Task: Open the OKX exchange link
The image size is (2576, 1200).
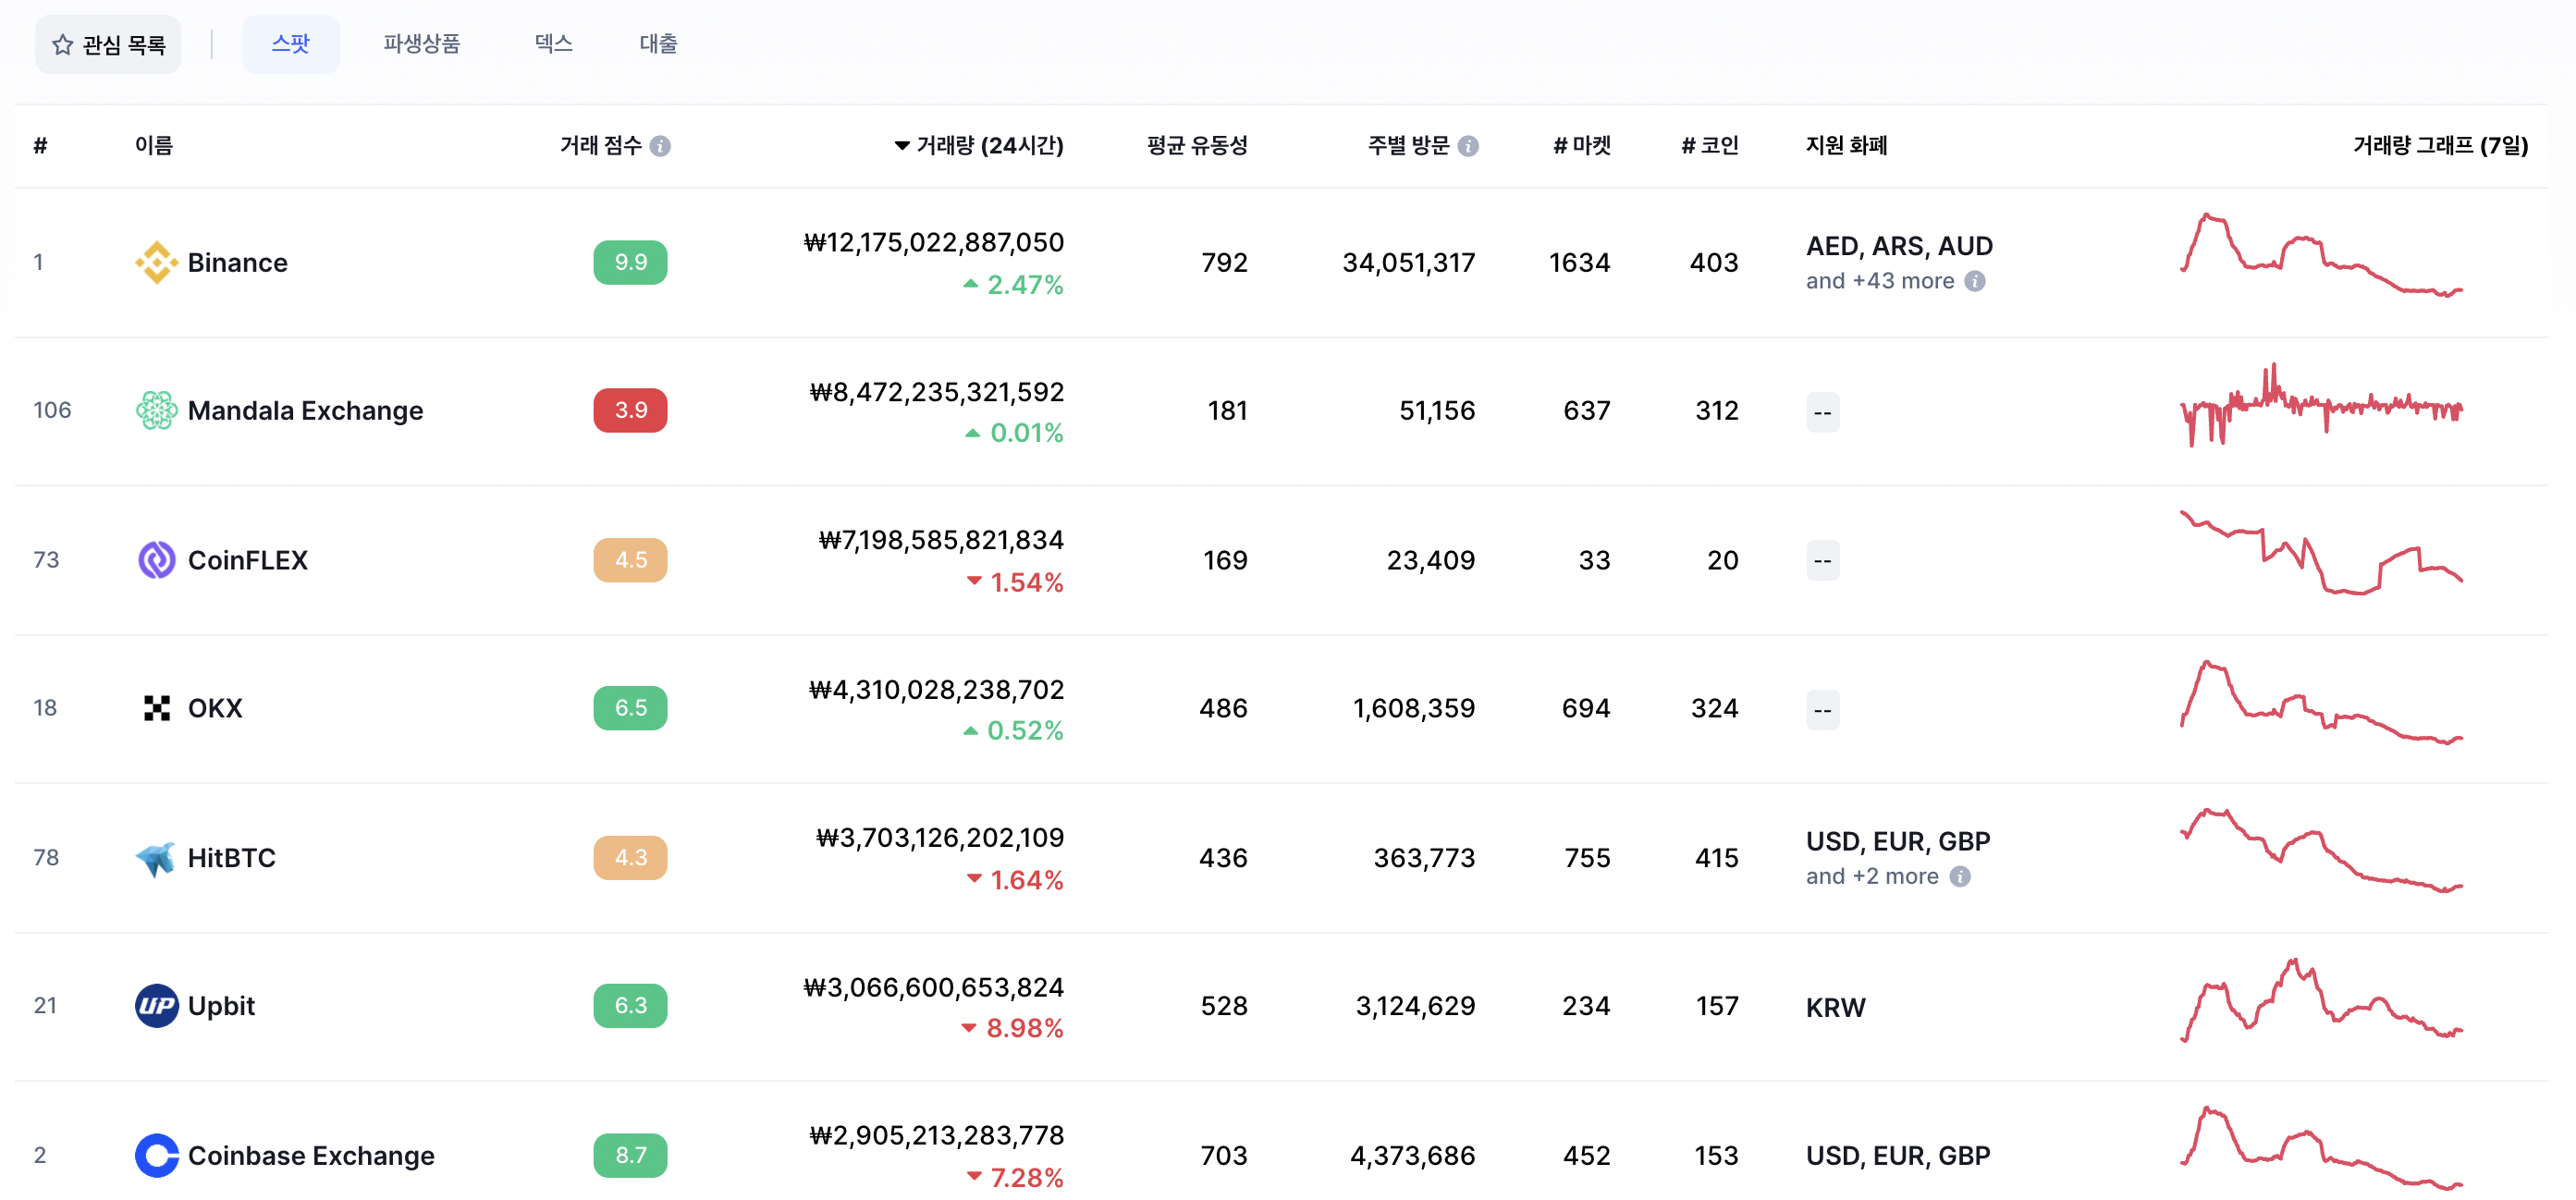Action: pos(215,709)
